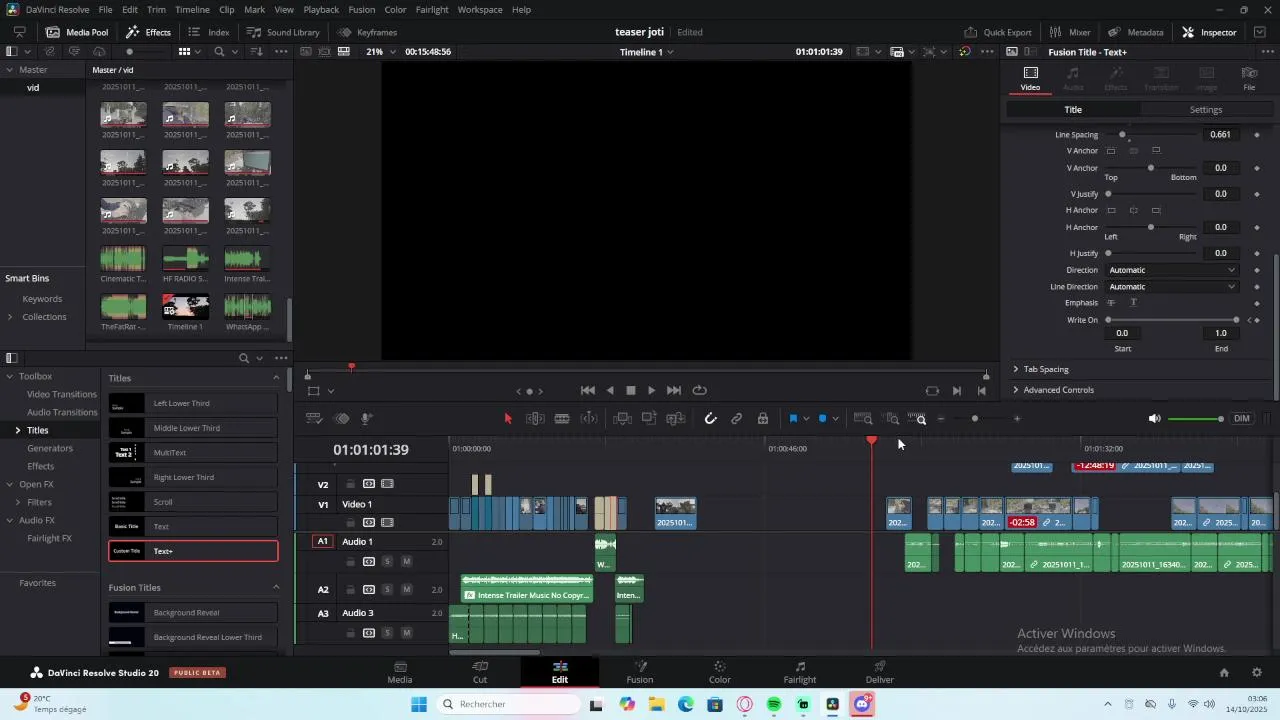
Task: Toggle Auto Track Selector on V2
Action: tap(369, 484)
